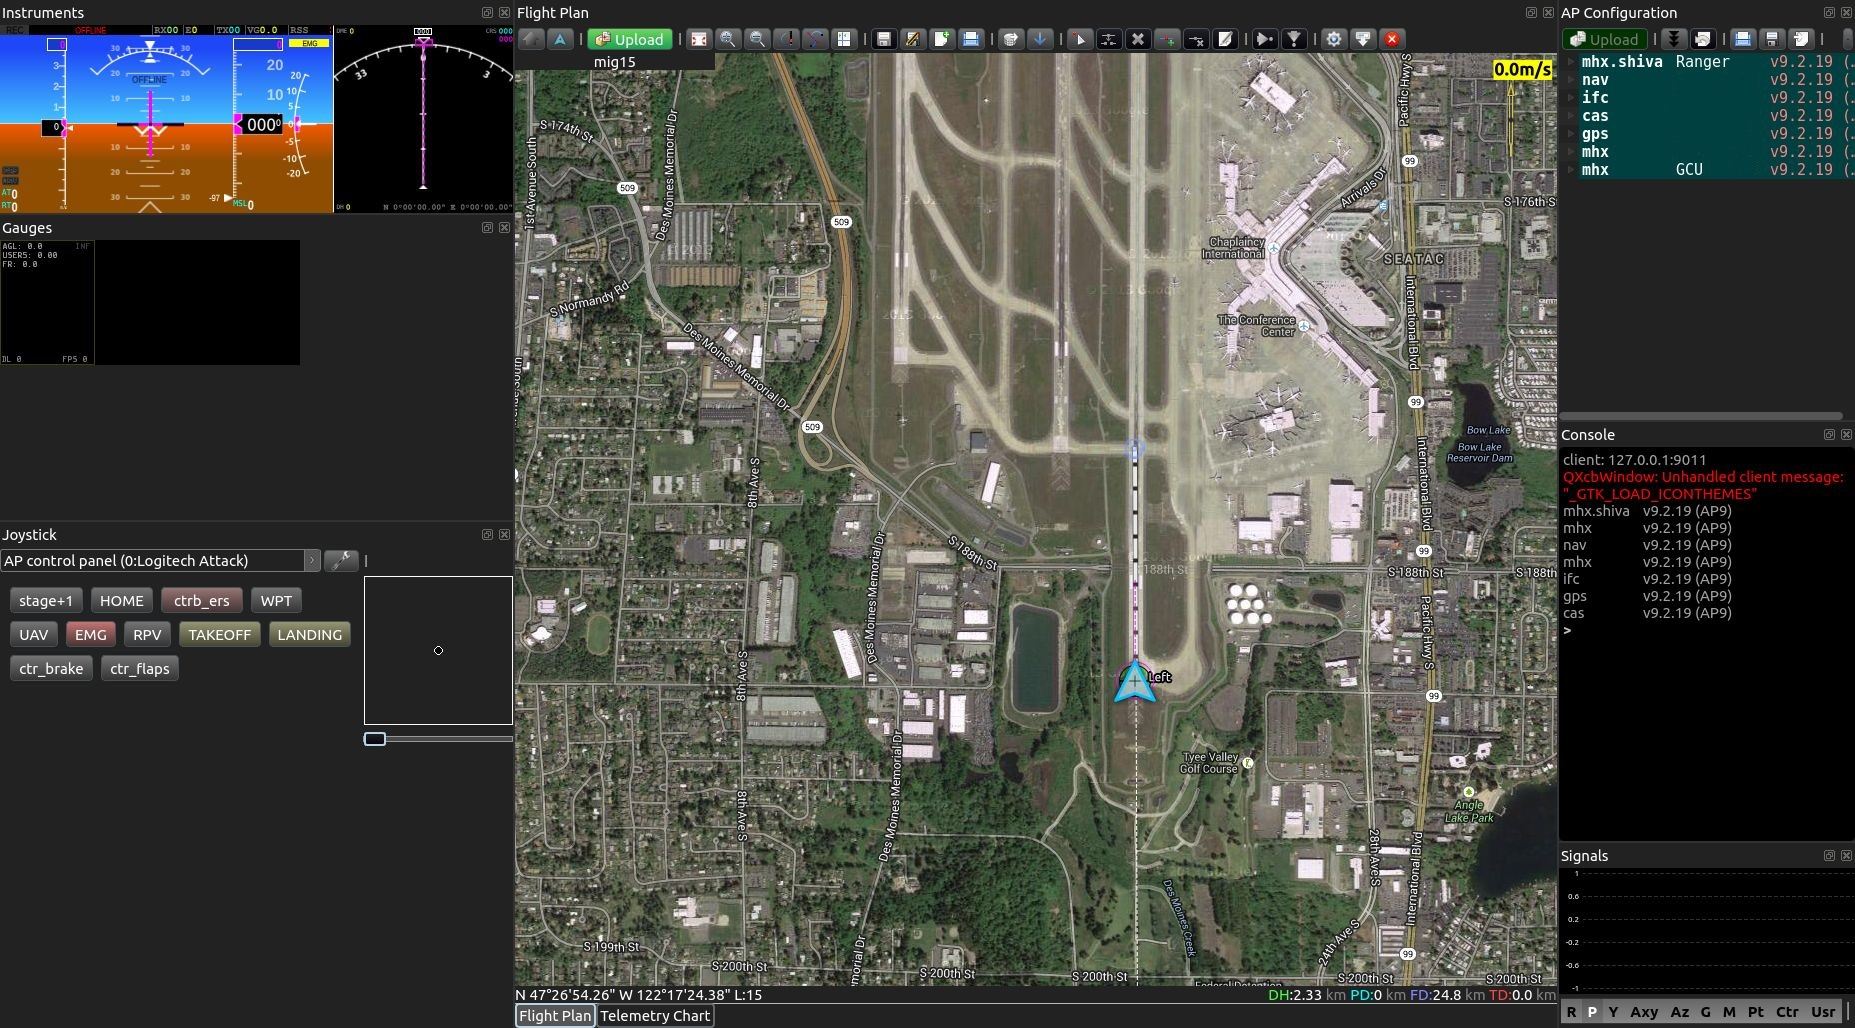Select UAV mode button
Viewport: 1855px width, 1028px height.
click(x=33, y=635)
